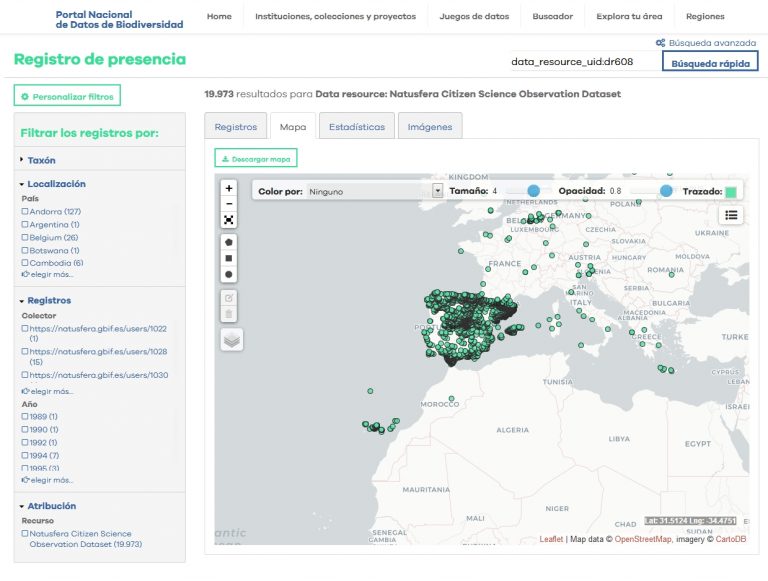Click the fullscreen map icon
The width and height of the screenshot is (768, 581).
pyautogui.click(x=229, y=220)
